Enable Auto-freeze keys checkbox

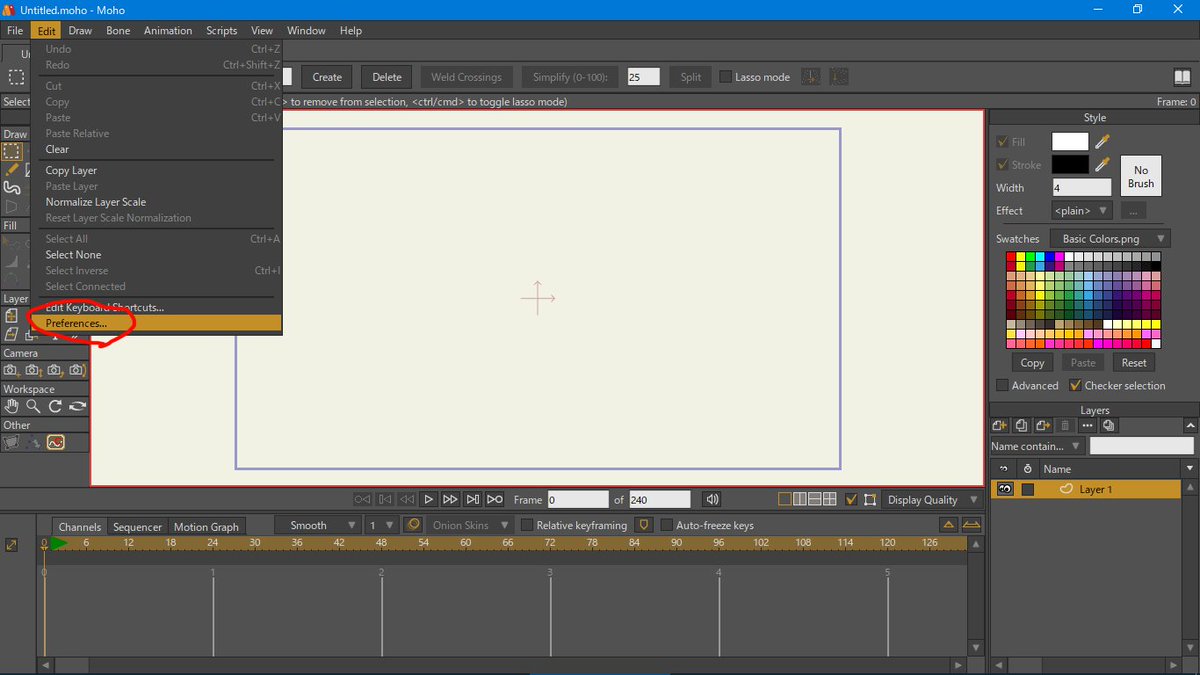click(x=667, y=525)
